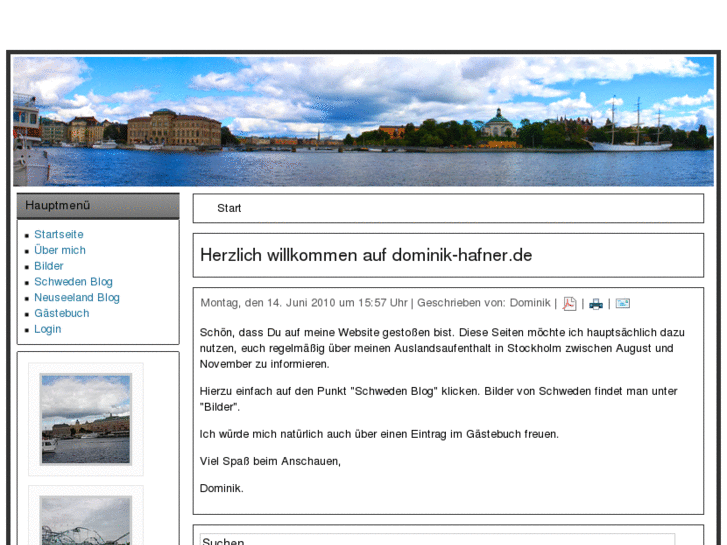Click the email envelope icon
The height and width of the screenshot is (545, 727).
622,304
